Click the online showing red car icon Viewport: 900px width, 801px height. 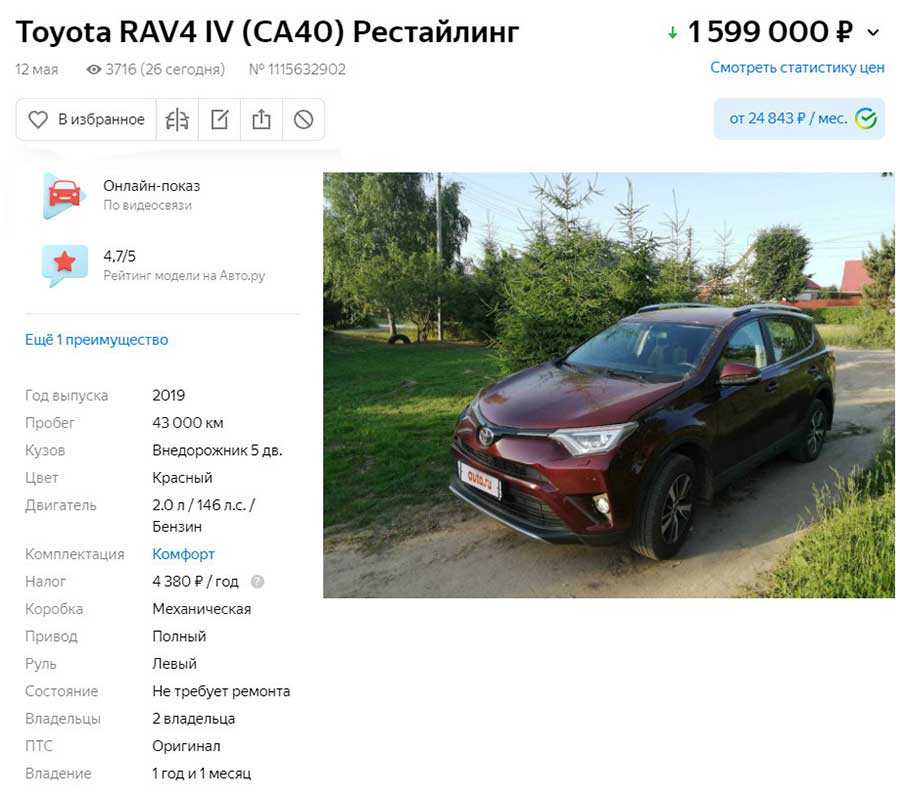(64, 195)
